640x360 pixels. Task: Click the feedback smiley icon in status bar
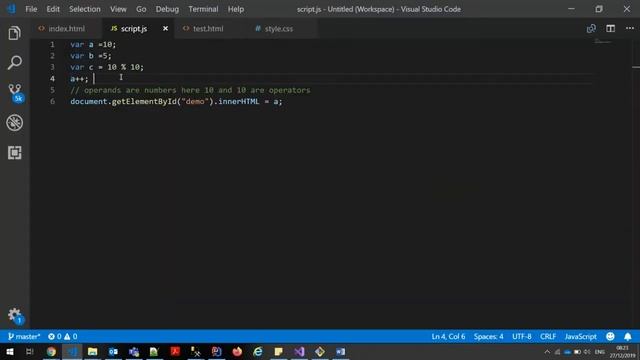[x=610, y=336]
